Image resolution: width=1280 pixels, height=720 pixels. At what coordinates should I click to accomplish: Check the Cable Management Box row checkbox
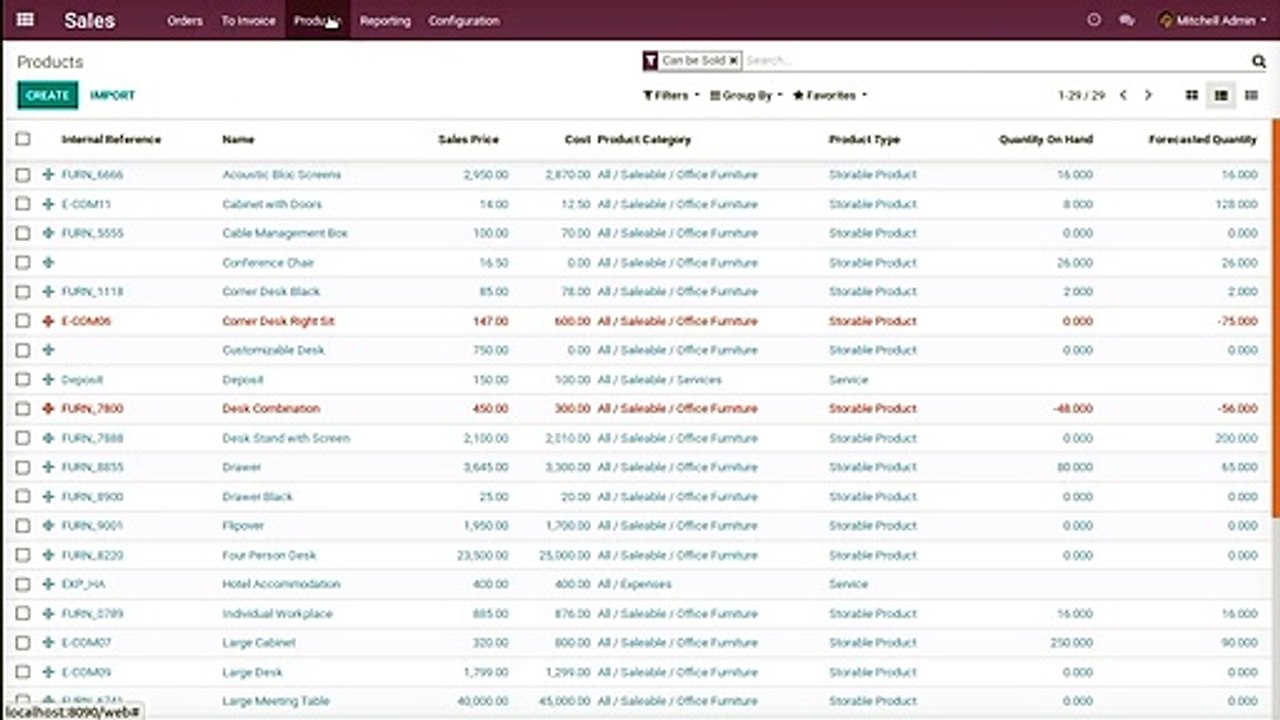coord(23,233)
